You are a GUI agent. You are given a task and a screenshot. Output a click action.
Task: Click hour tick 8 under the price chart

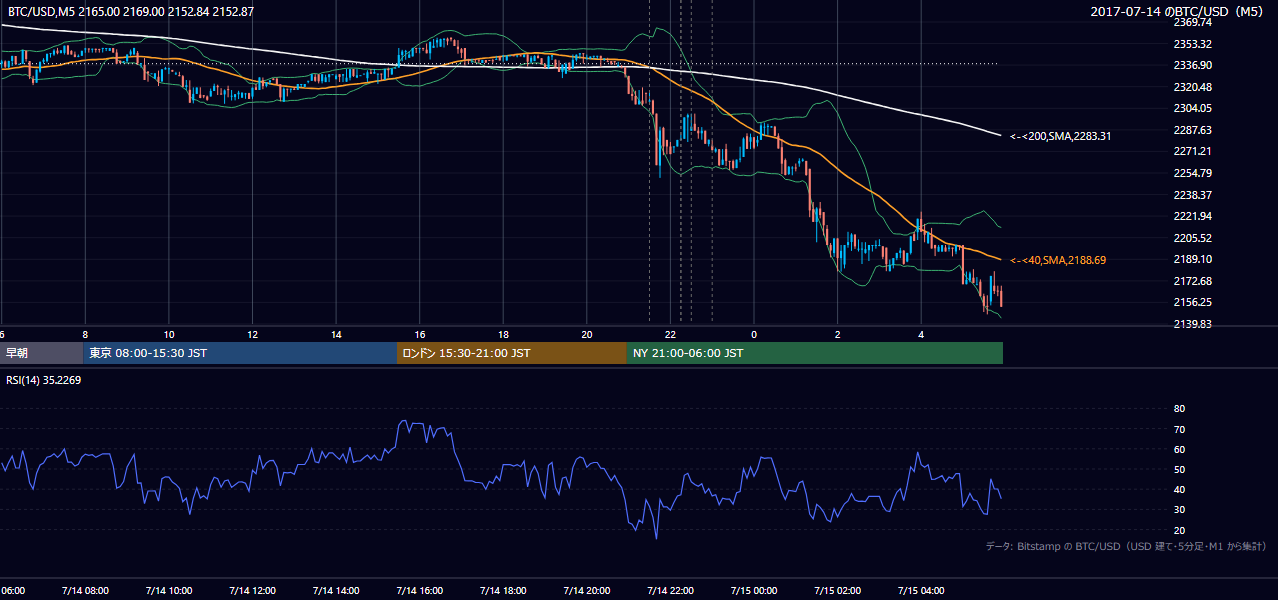[85, 335]
